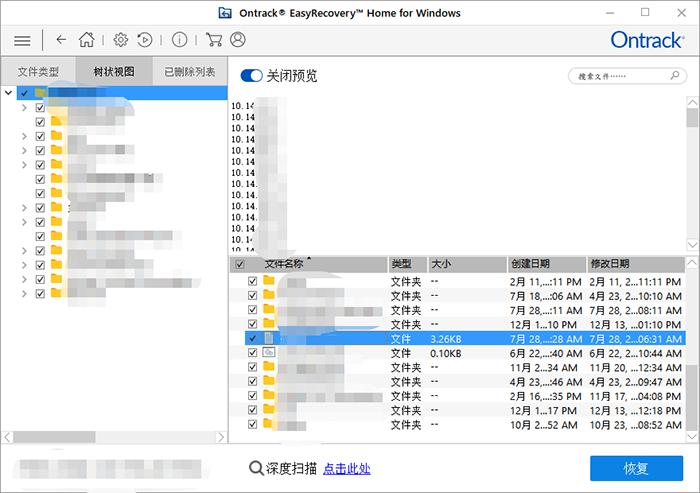This screenshot has width=700, height=493.
Task: Switch to the 树状视图 tab
Action: [x=114, y=71]
